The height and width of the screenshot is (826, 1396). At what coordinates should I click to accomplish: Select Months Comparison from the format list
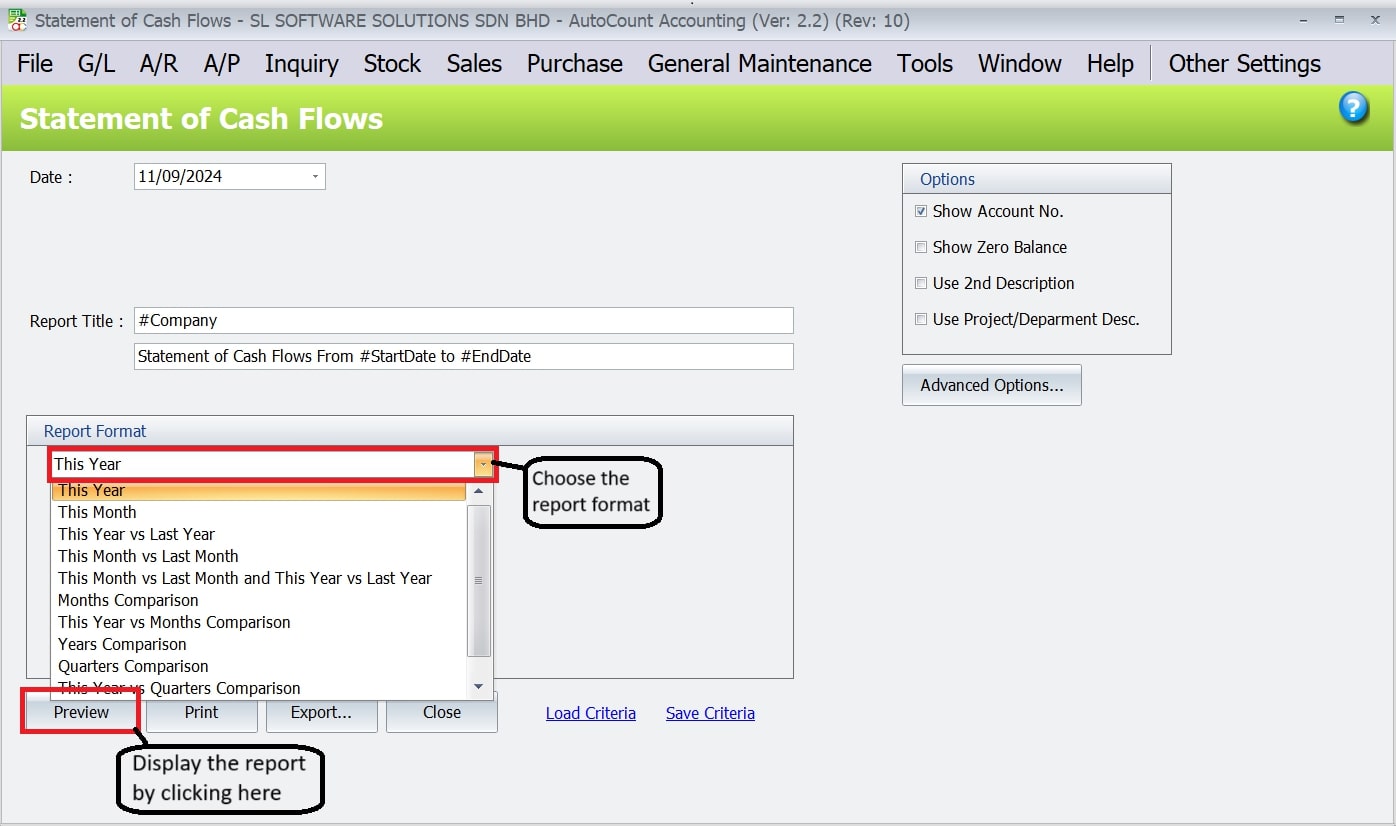(128, 600)
